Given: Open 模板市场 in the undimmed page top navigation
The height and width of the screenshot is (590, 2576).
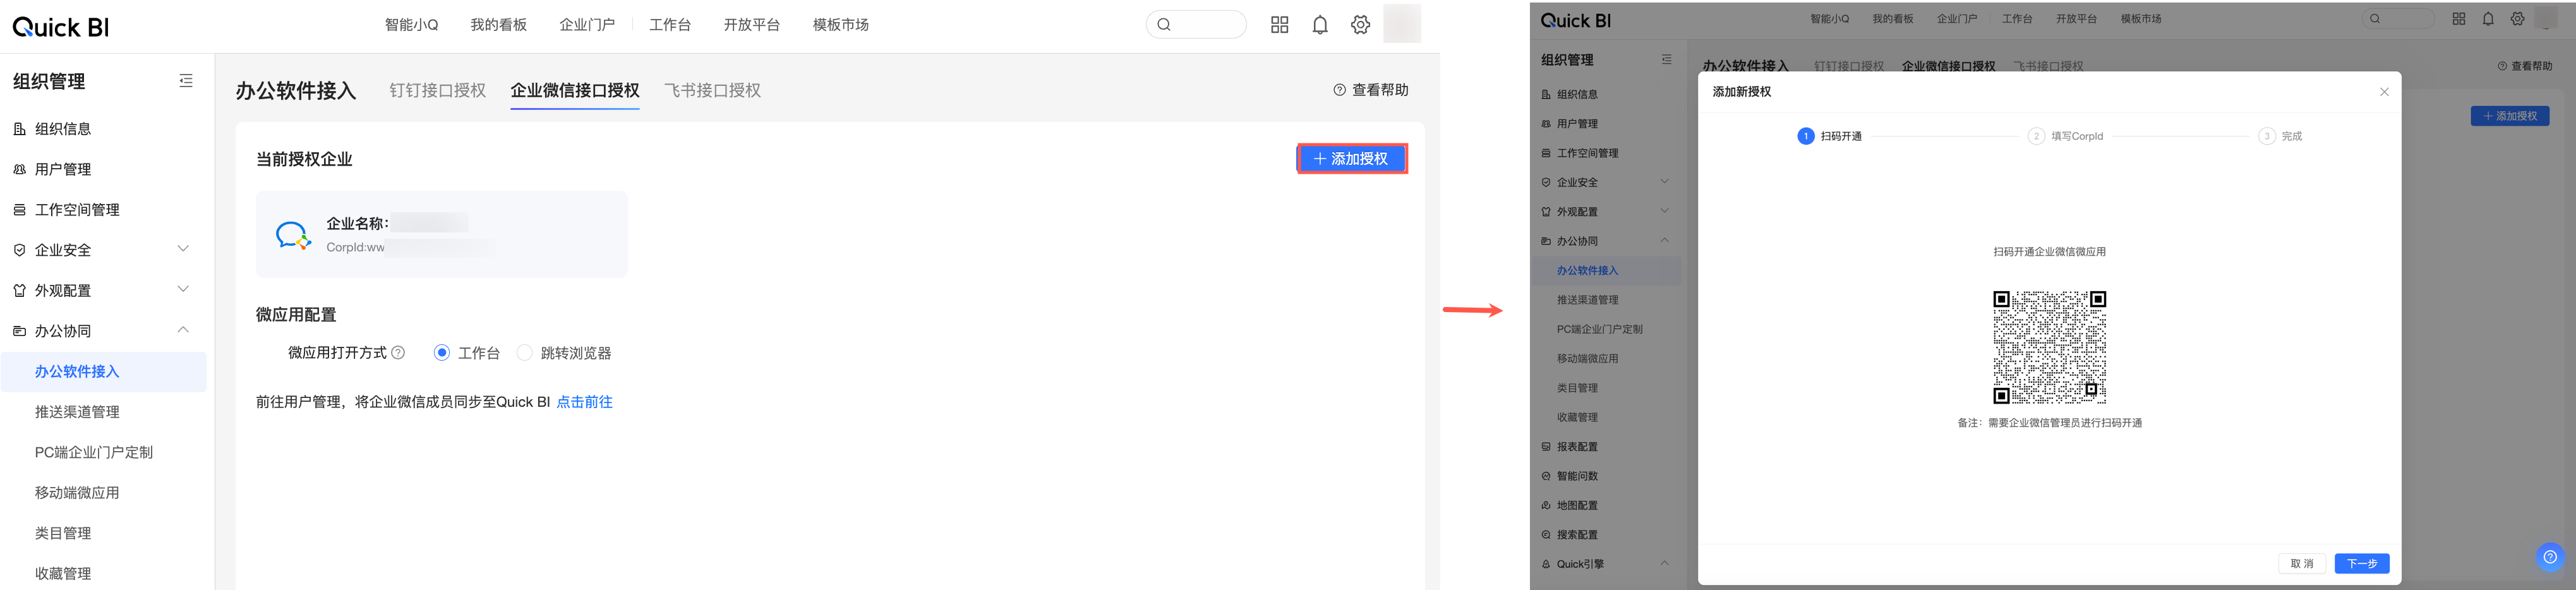Looking at the screenshot, I should [841, 25].
